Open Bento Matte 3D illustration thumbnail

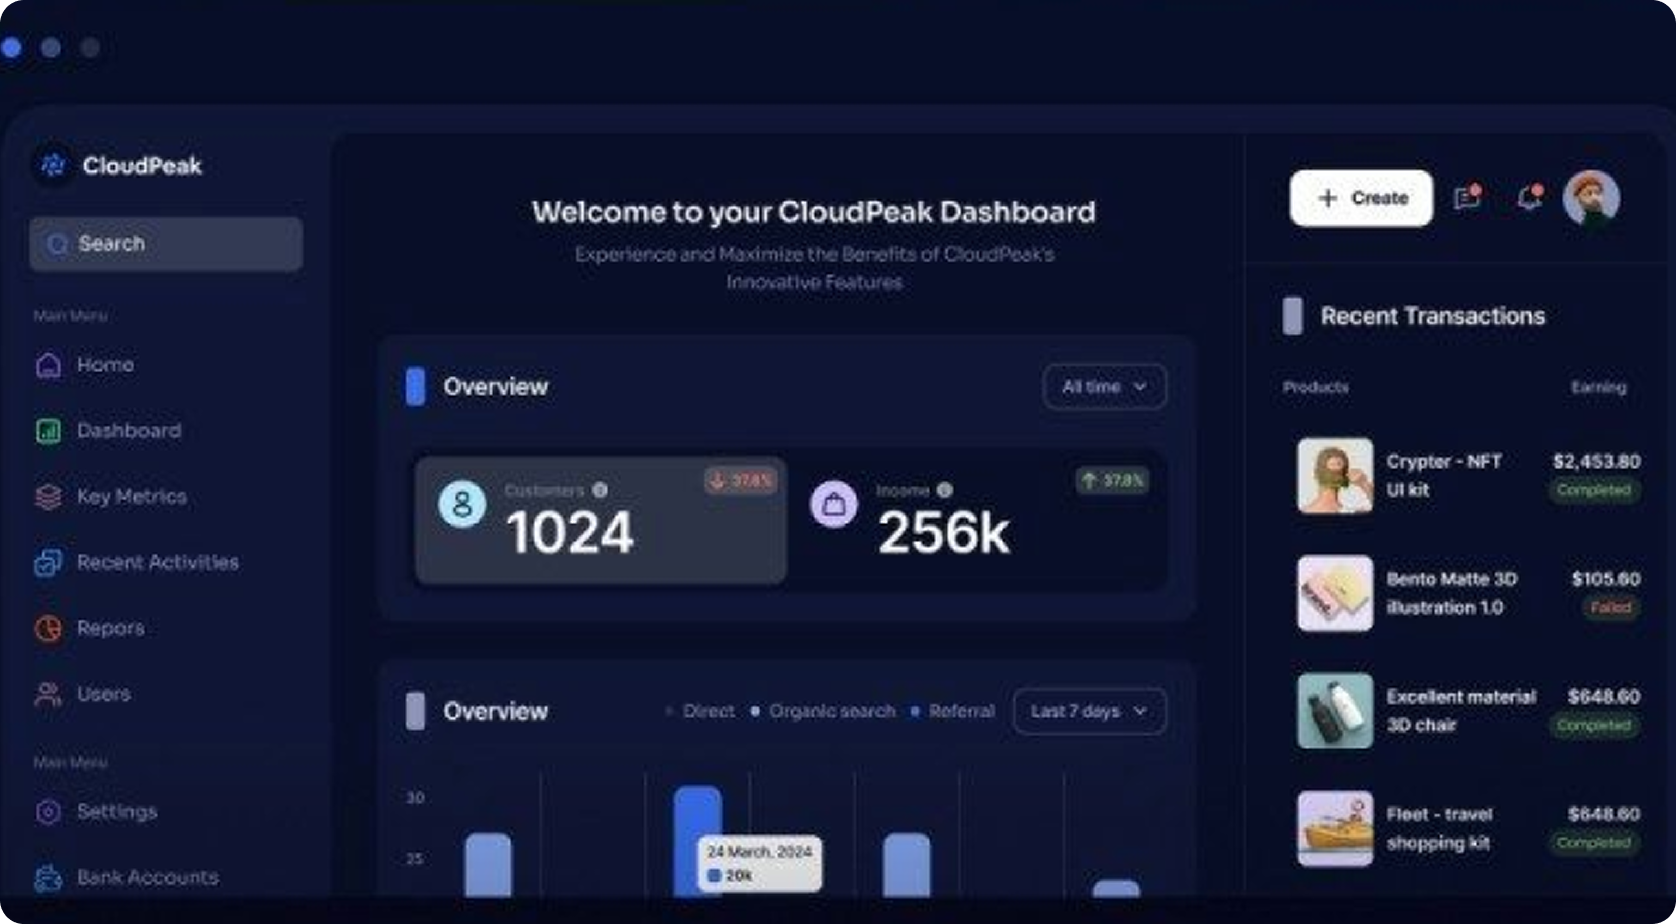point(1335,594)
